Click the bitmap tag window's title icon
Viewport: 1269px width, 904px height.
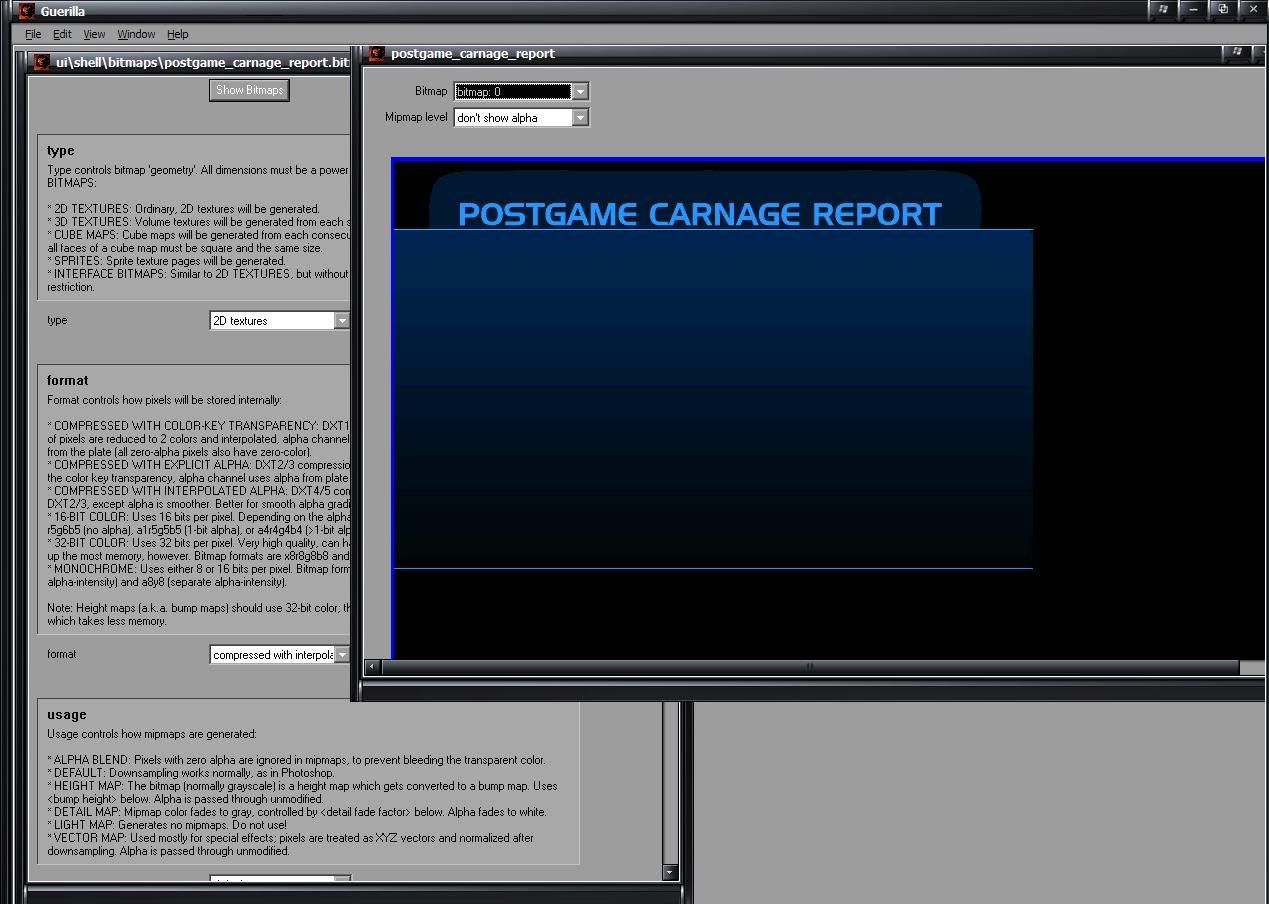tap(42, 62)
